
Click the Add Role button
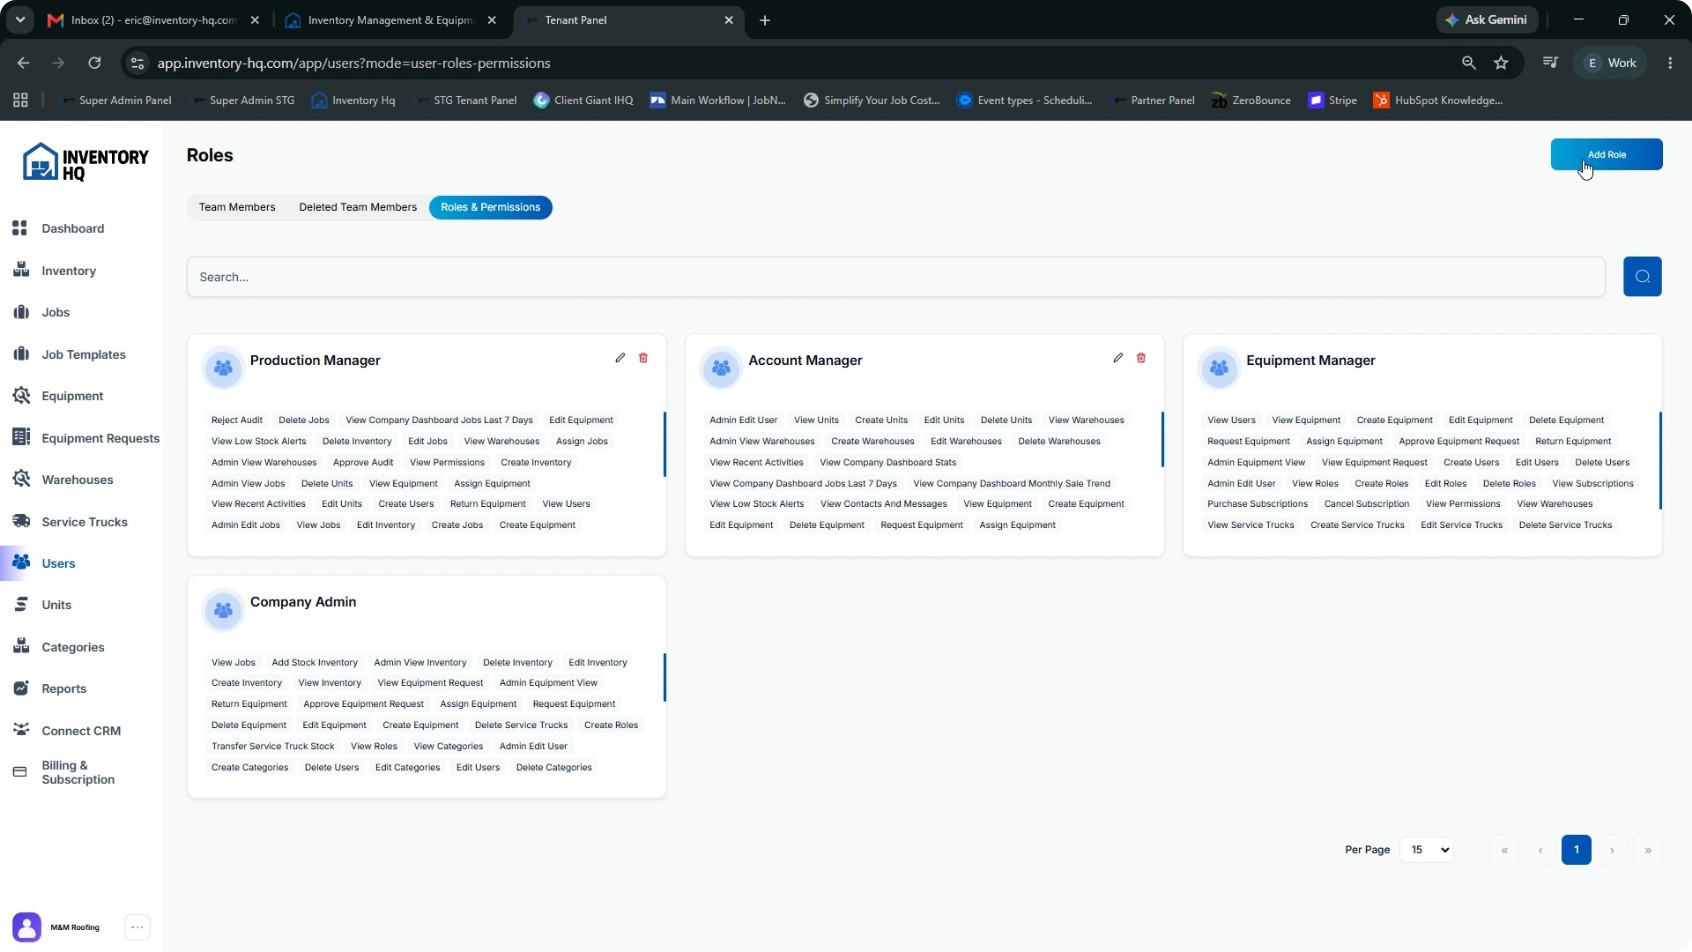coord(1606,154)
